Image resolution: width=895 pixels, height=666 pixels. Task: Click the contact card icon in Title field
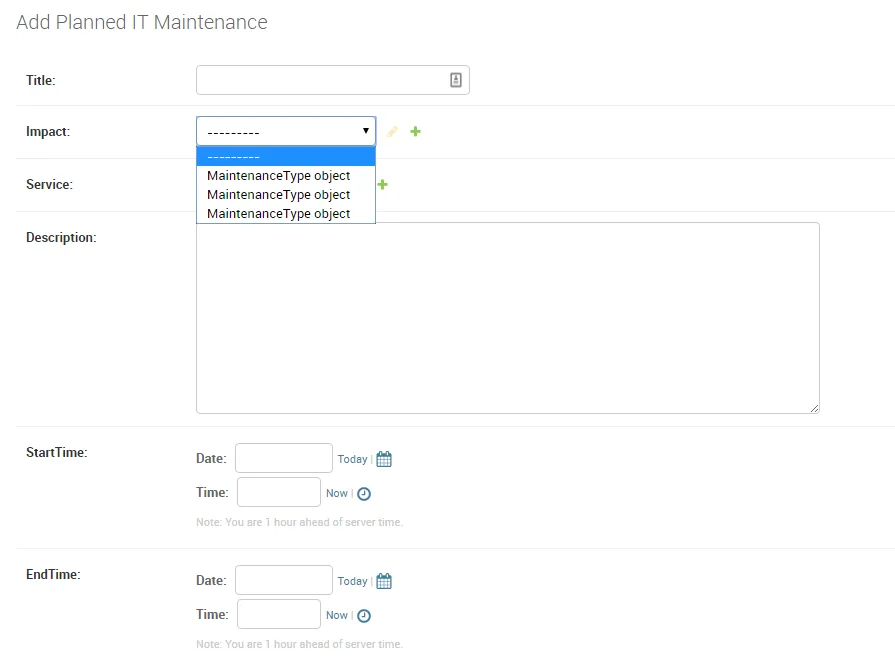[x=456, y=80]
